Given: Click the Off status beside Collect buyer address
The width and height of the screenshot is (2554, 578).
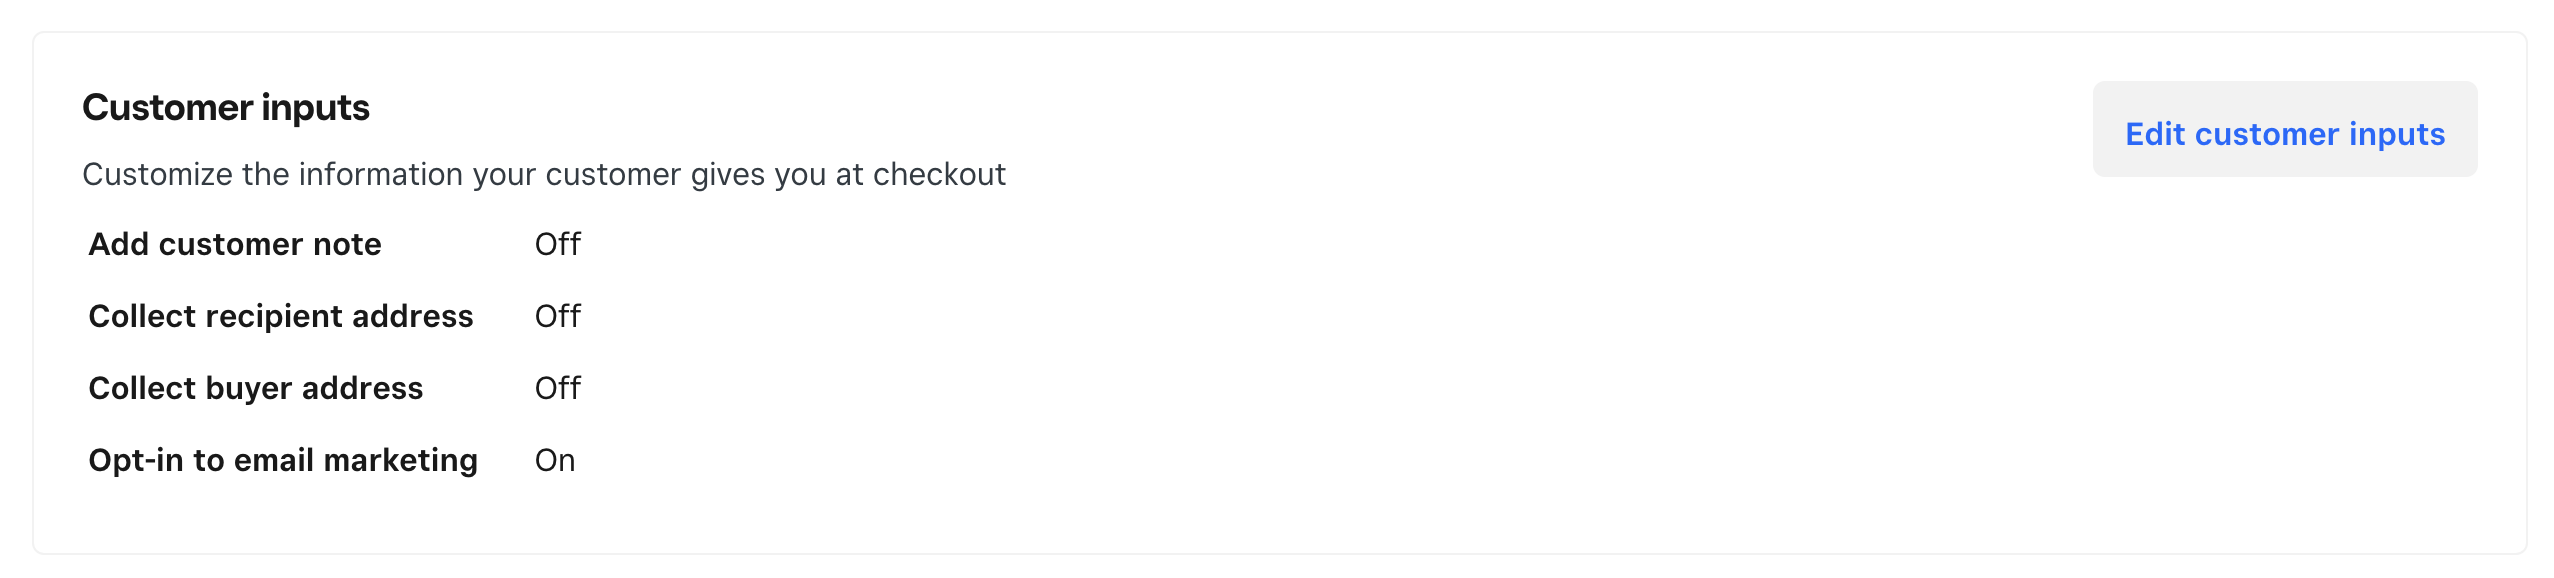Looking at the screenshot, I should [x=557, y=389].
